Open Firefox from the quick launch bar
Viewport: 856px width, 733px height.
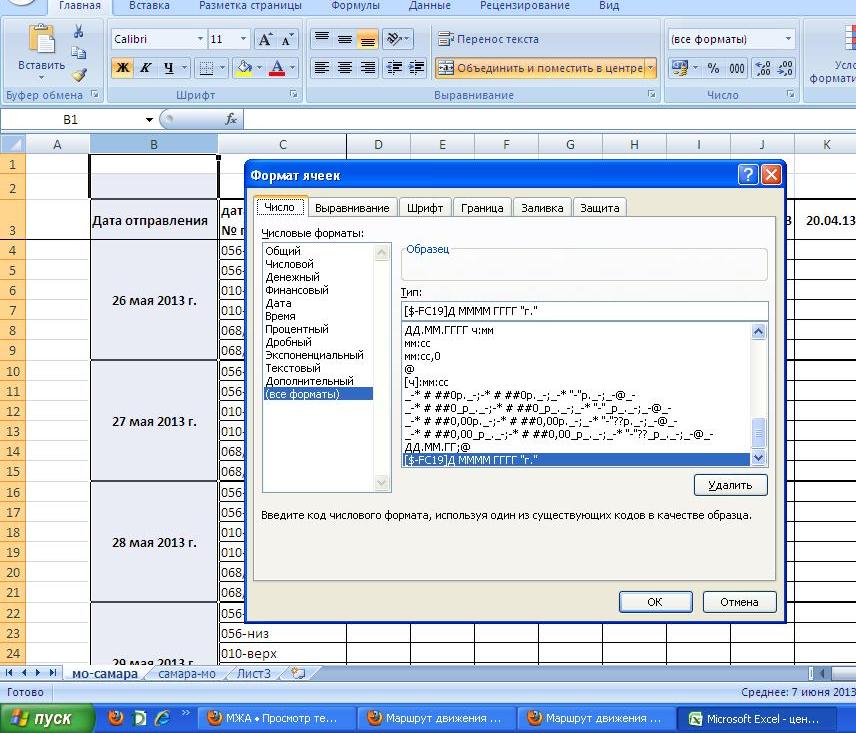pos(116,718)
